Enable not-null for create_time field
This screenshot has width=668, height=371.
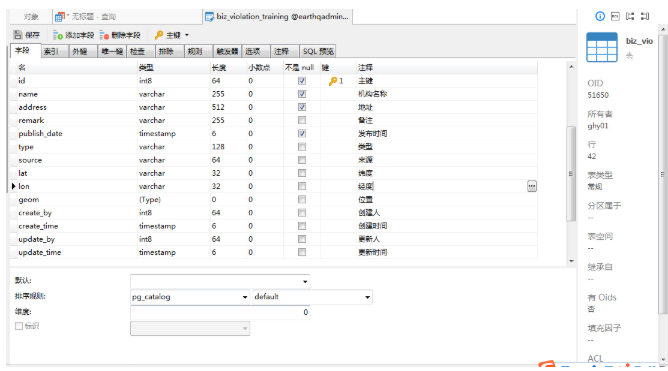(x=302, y=226)
